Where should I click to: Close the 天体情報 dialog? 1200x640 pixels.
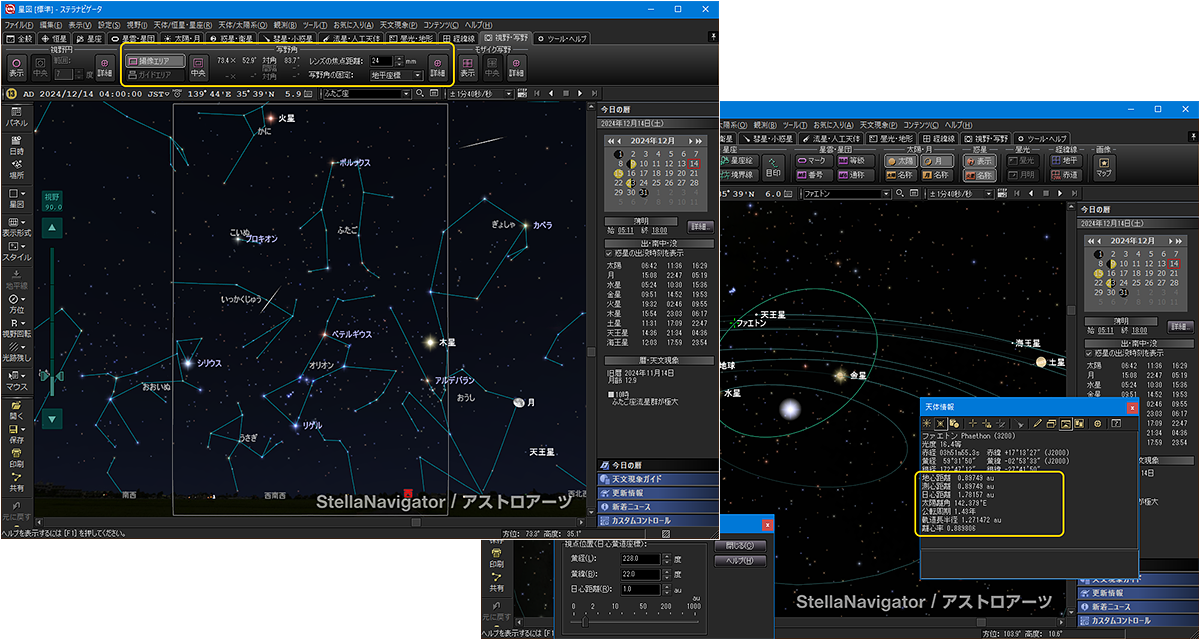[1132, 408]
